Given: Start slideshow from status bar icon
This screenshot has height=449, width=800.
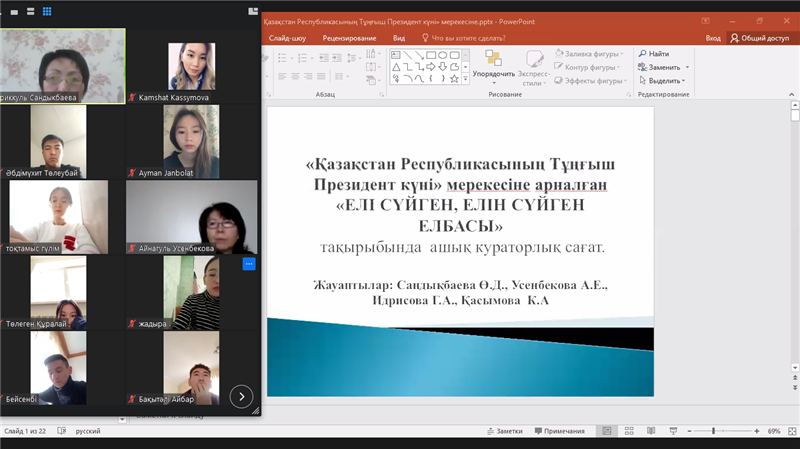Looking at the screenshot, I should coord(672,431).
